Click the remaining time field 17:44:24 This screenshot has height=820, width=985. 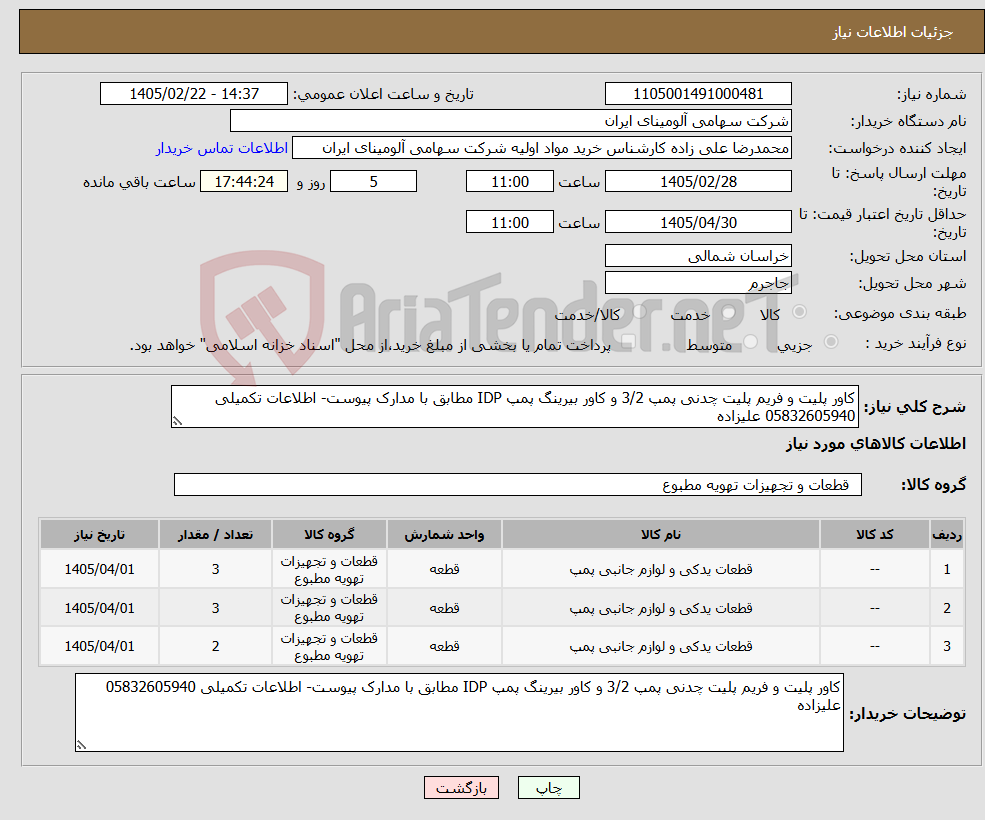point(244,182)
